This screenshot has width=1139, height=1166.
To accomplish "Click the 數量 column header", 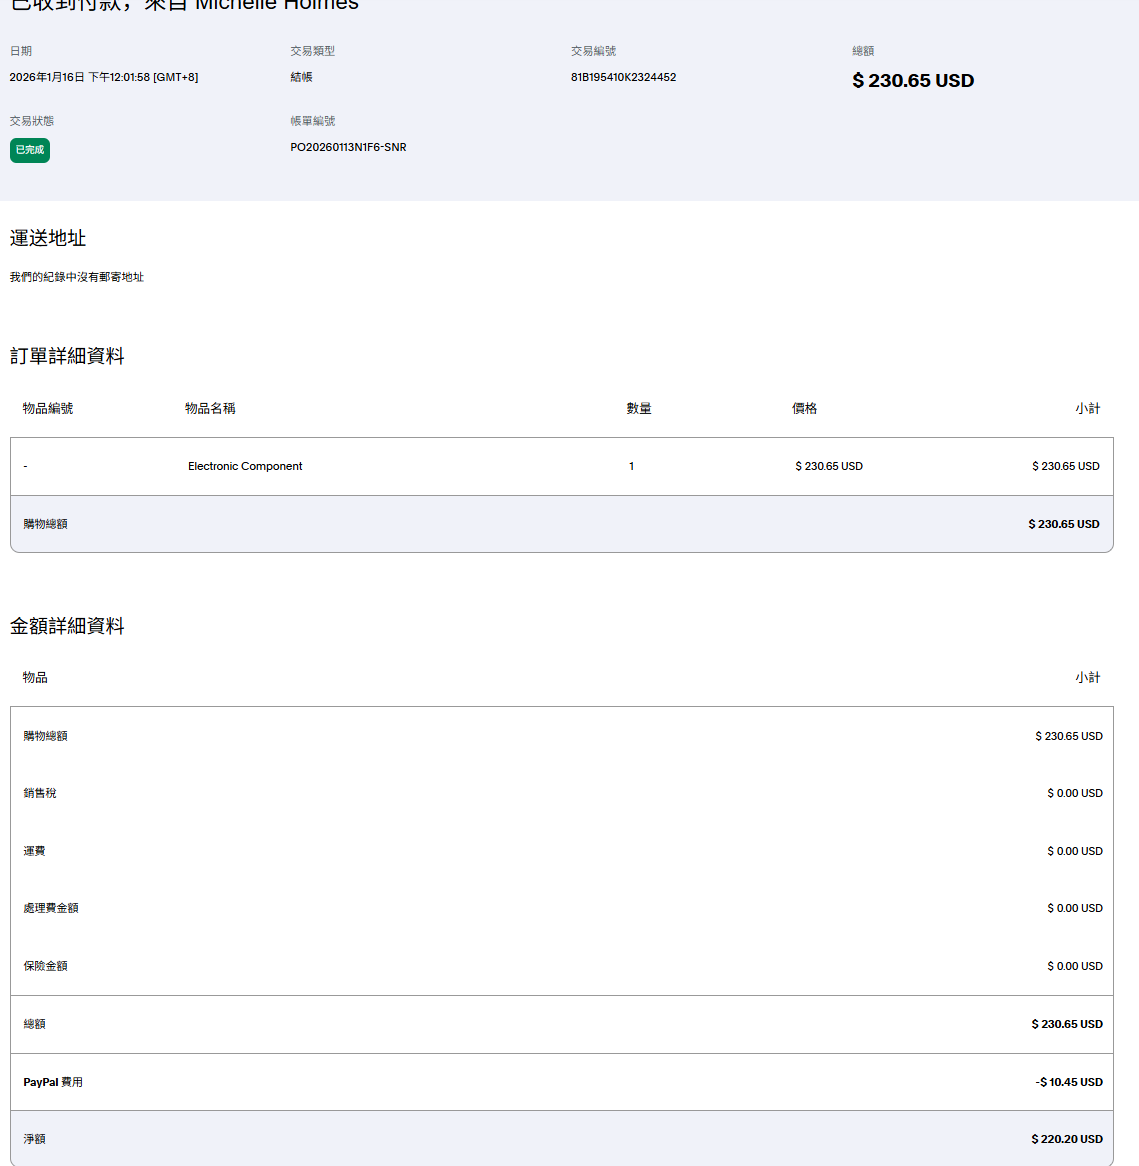I will (x=639, y=408).
